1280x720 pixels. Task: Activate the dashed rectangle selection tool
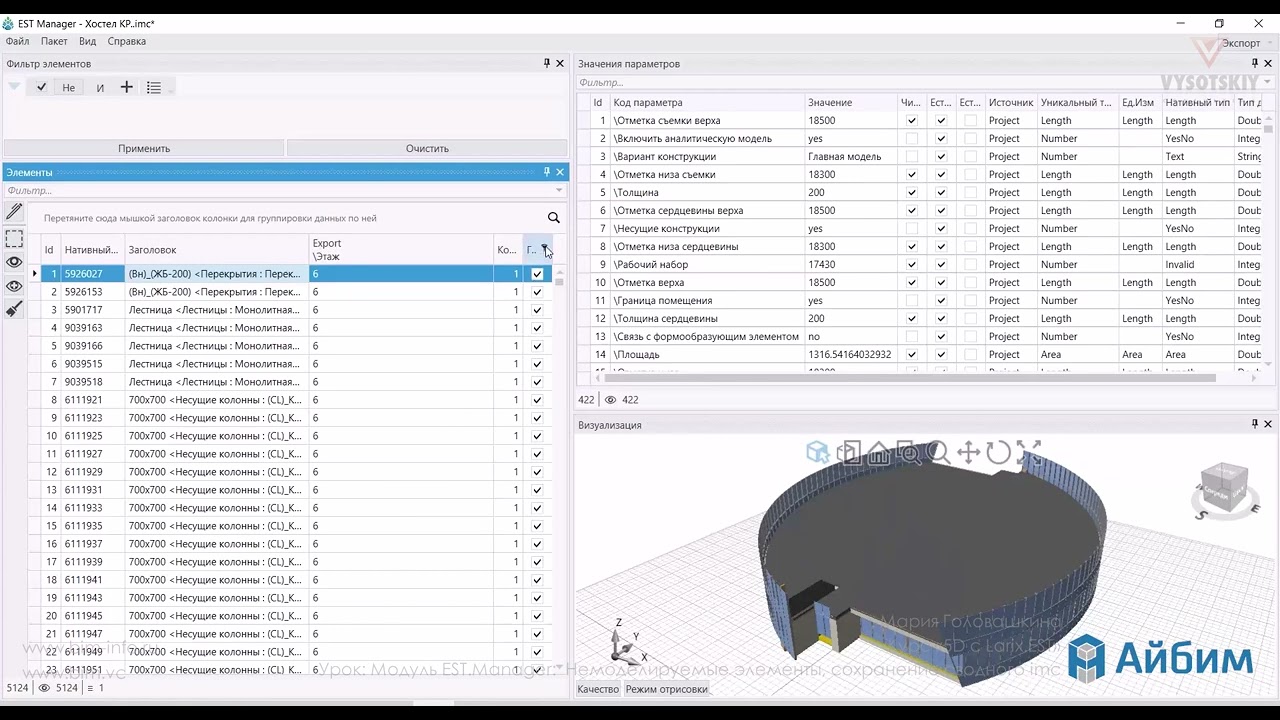pos(14,238)
